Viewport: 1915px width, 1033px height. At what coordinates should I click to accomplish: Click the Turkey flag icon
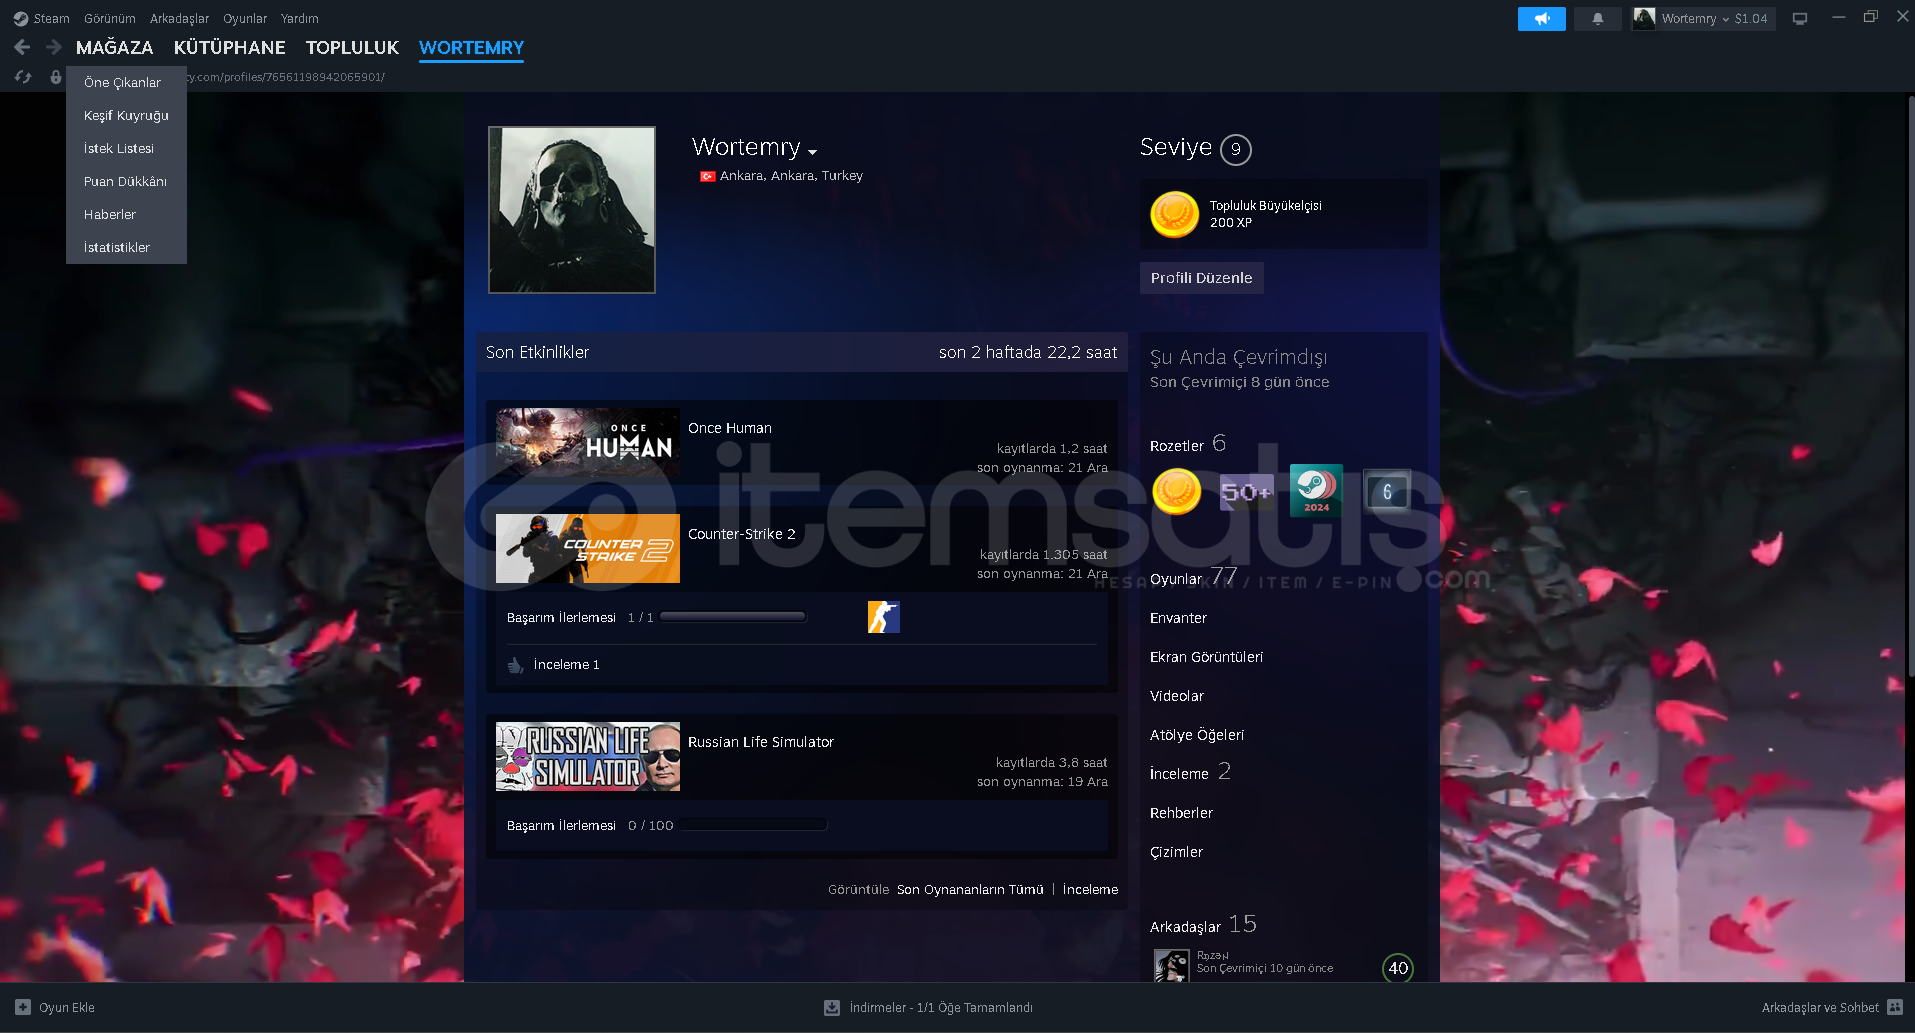pos(708,176)
